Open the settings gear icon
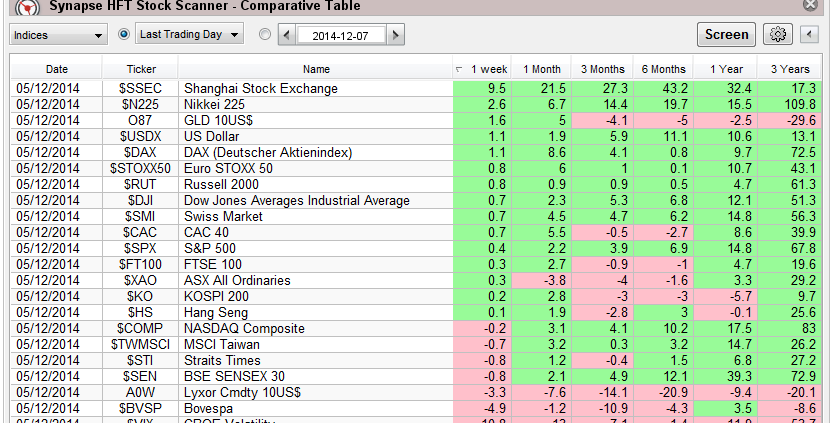The image size is (833, 423). [777, 35]
